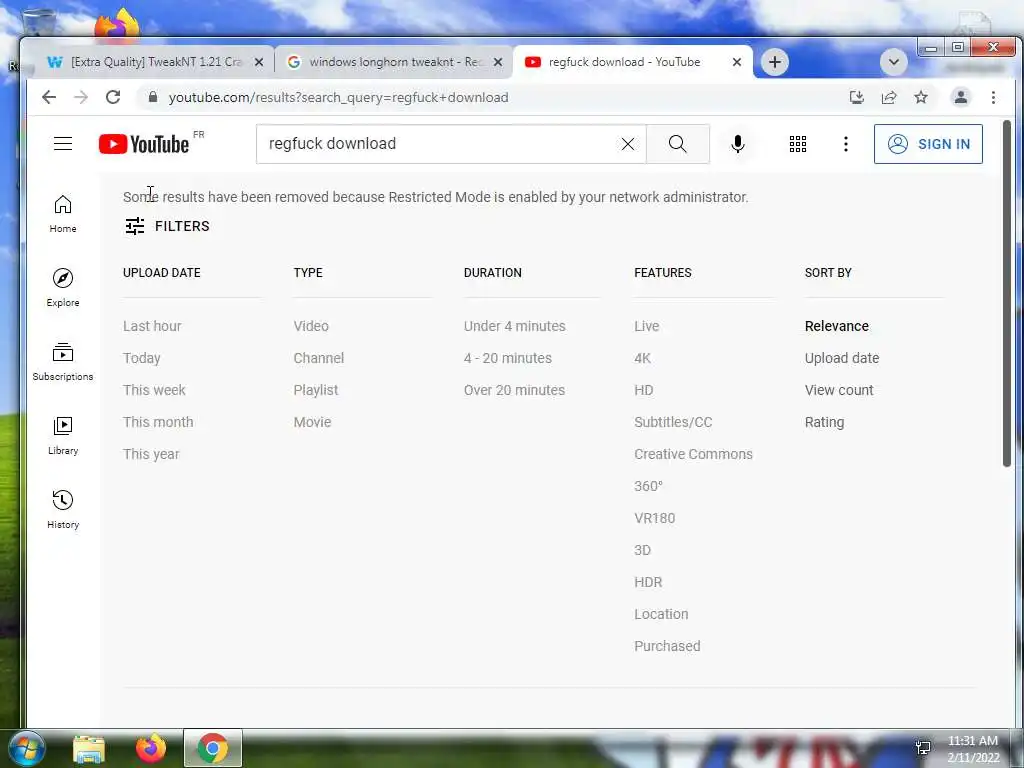
Task: Open the tab search dropdown arrow
Action: 893,62
